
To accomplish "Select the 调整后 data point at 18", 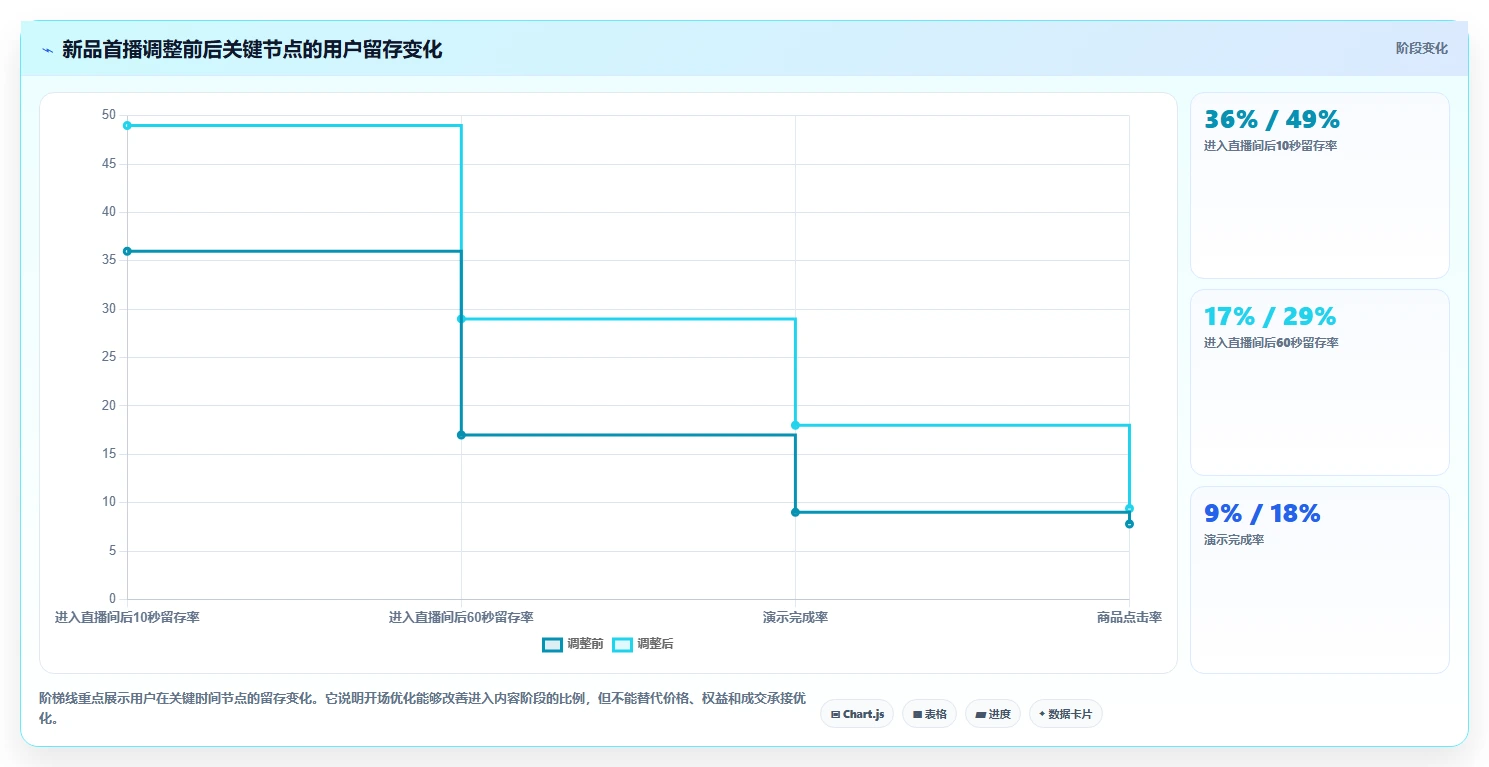I will (795, 425).
